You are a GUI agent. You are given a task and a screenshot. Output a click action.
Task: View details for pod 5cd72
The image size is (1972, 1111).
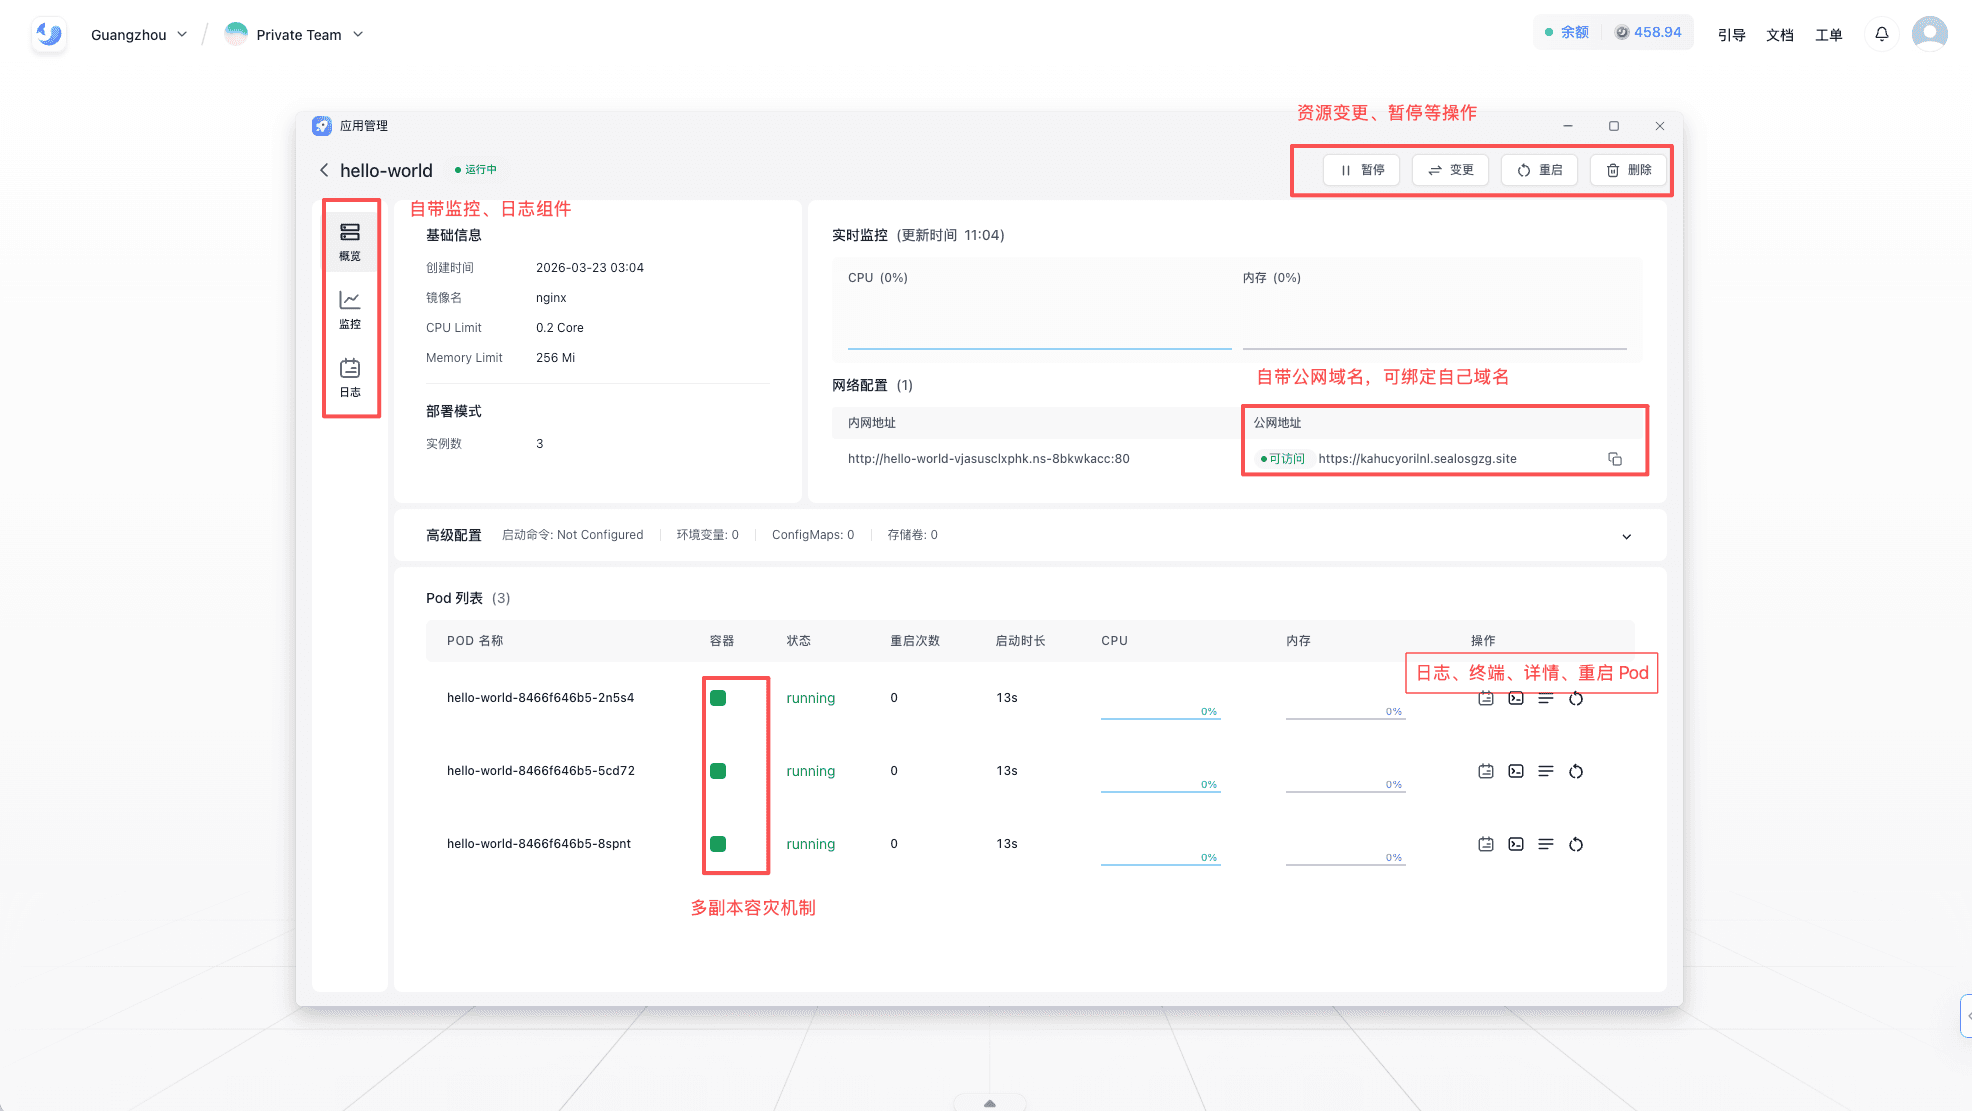(x=1546, y=771)
